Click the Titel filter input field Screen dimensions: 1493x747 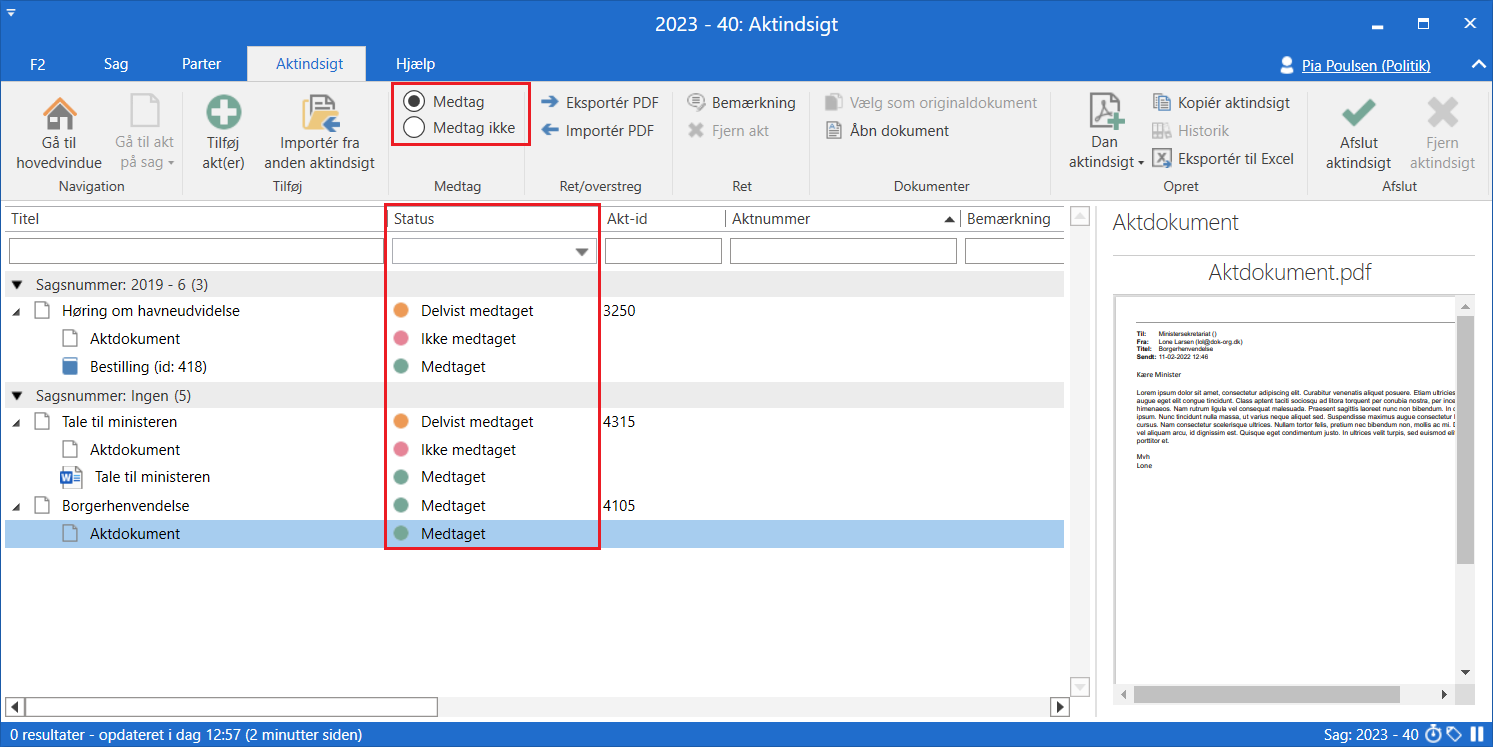click(196, 251)
